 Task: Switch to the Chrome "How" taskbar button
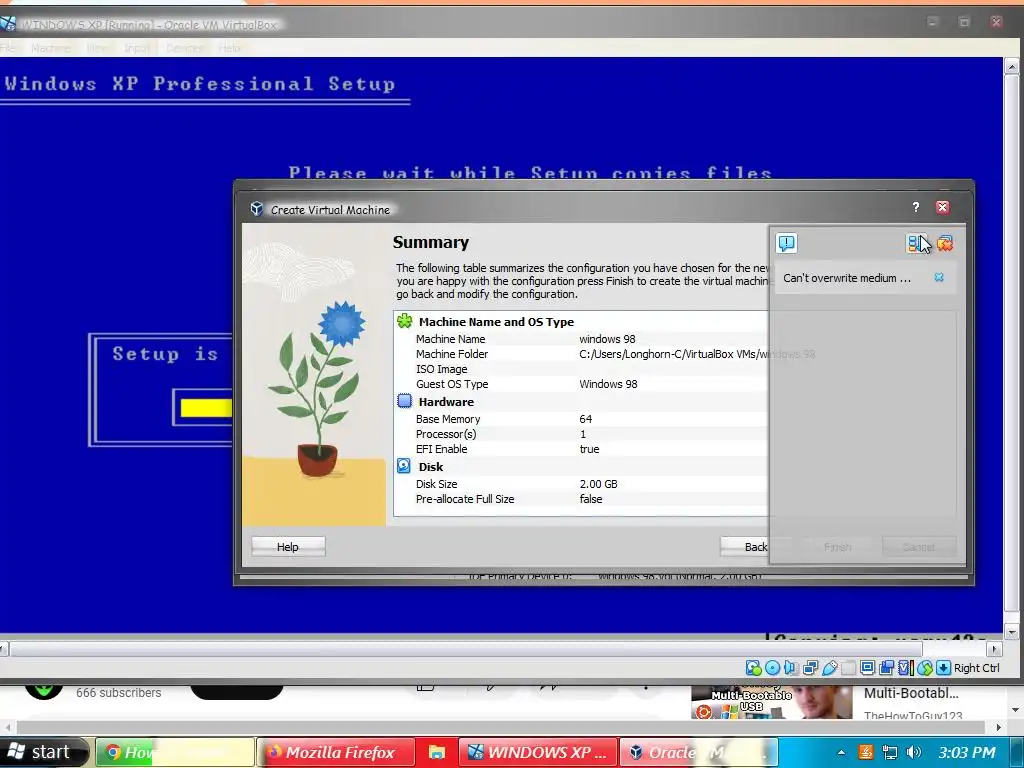pyautogui.click(x=175, y=752)
